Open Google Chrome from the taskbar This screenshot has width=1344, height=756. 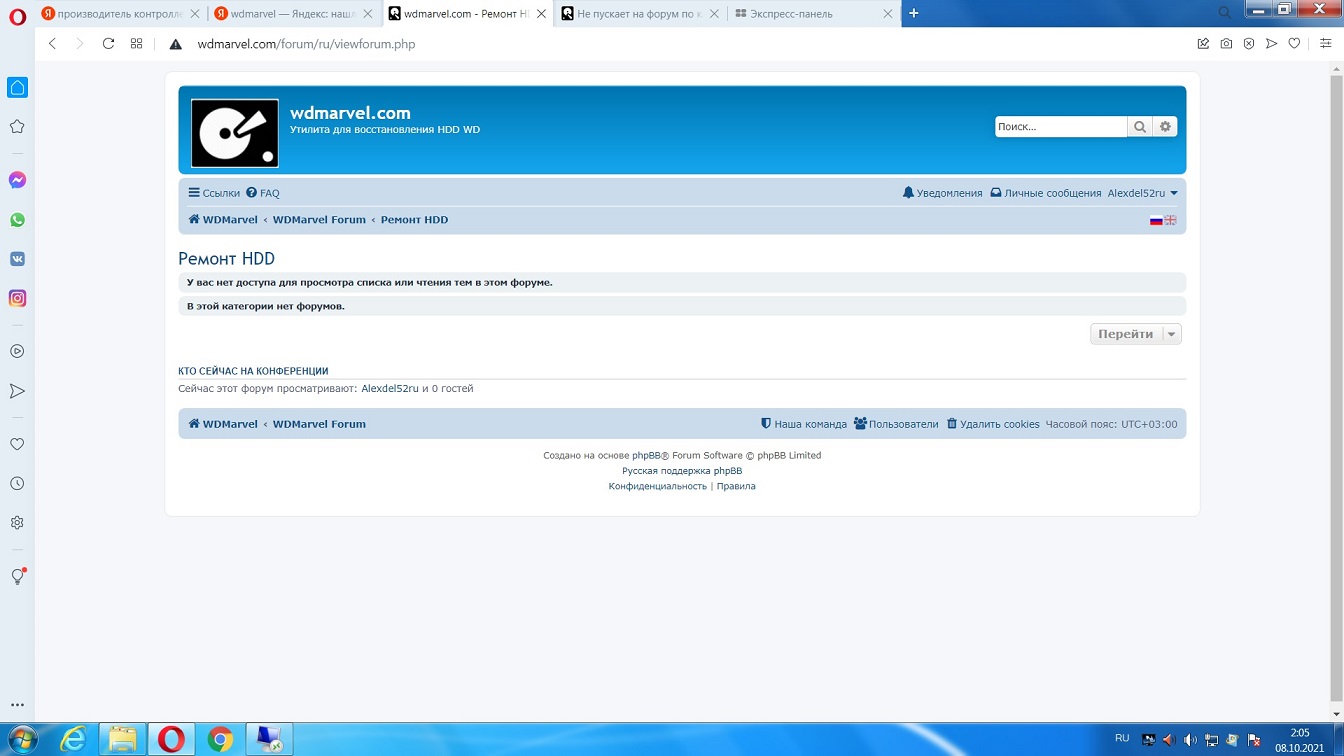pyautogui.click(x=220, y=739)
